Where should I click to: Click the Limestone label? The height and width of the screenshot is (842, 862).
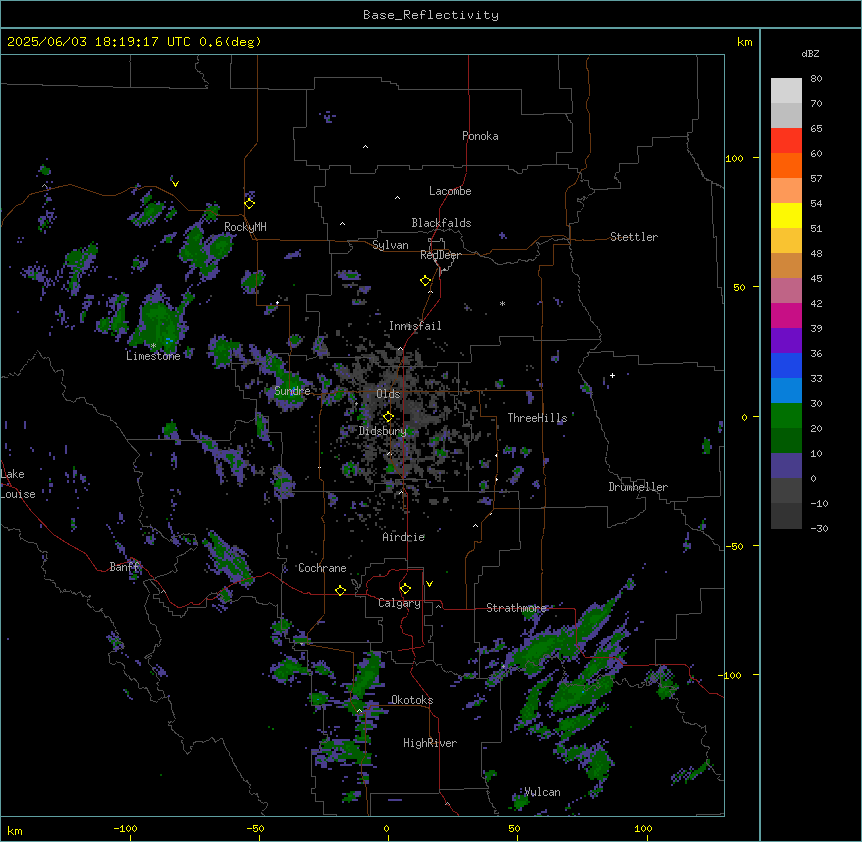[x=153, y=356]
